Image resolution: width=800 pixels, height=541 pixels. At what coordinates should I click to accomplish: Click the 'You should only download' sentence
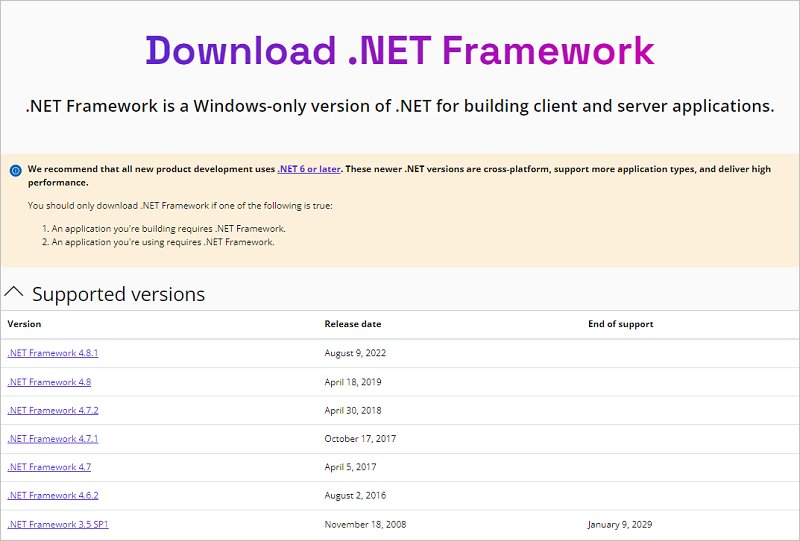click(180, 206)
